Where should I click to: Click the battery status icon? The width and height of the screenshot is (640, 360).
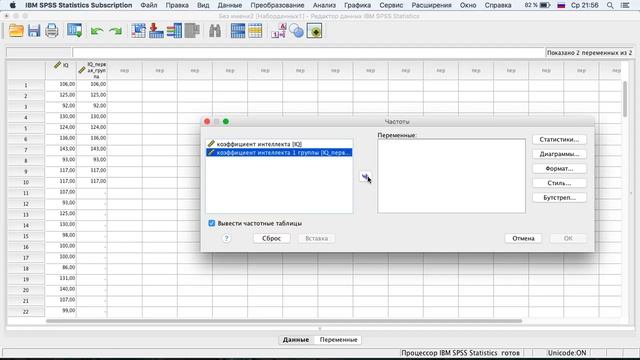click(x=545, y=5)
